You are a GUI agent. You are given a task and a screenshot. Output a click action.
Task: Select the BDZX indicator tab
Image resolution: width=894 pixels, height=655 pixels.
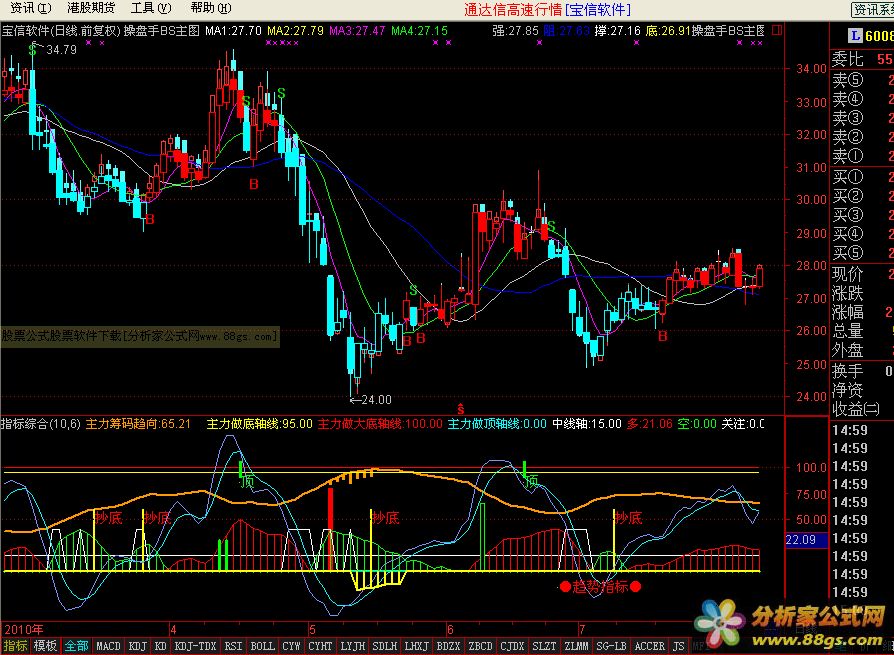tap(449, 646)
